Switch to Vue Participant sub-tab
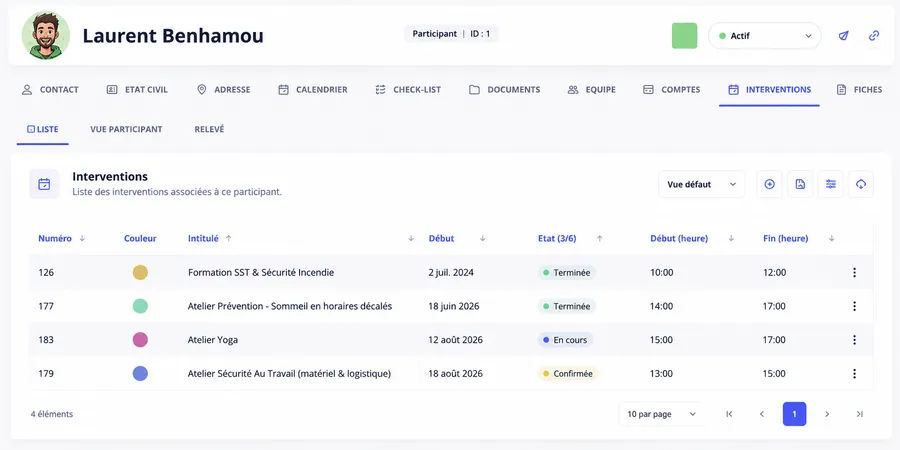This screenshot has height=450, width=900. [126, 129]
